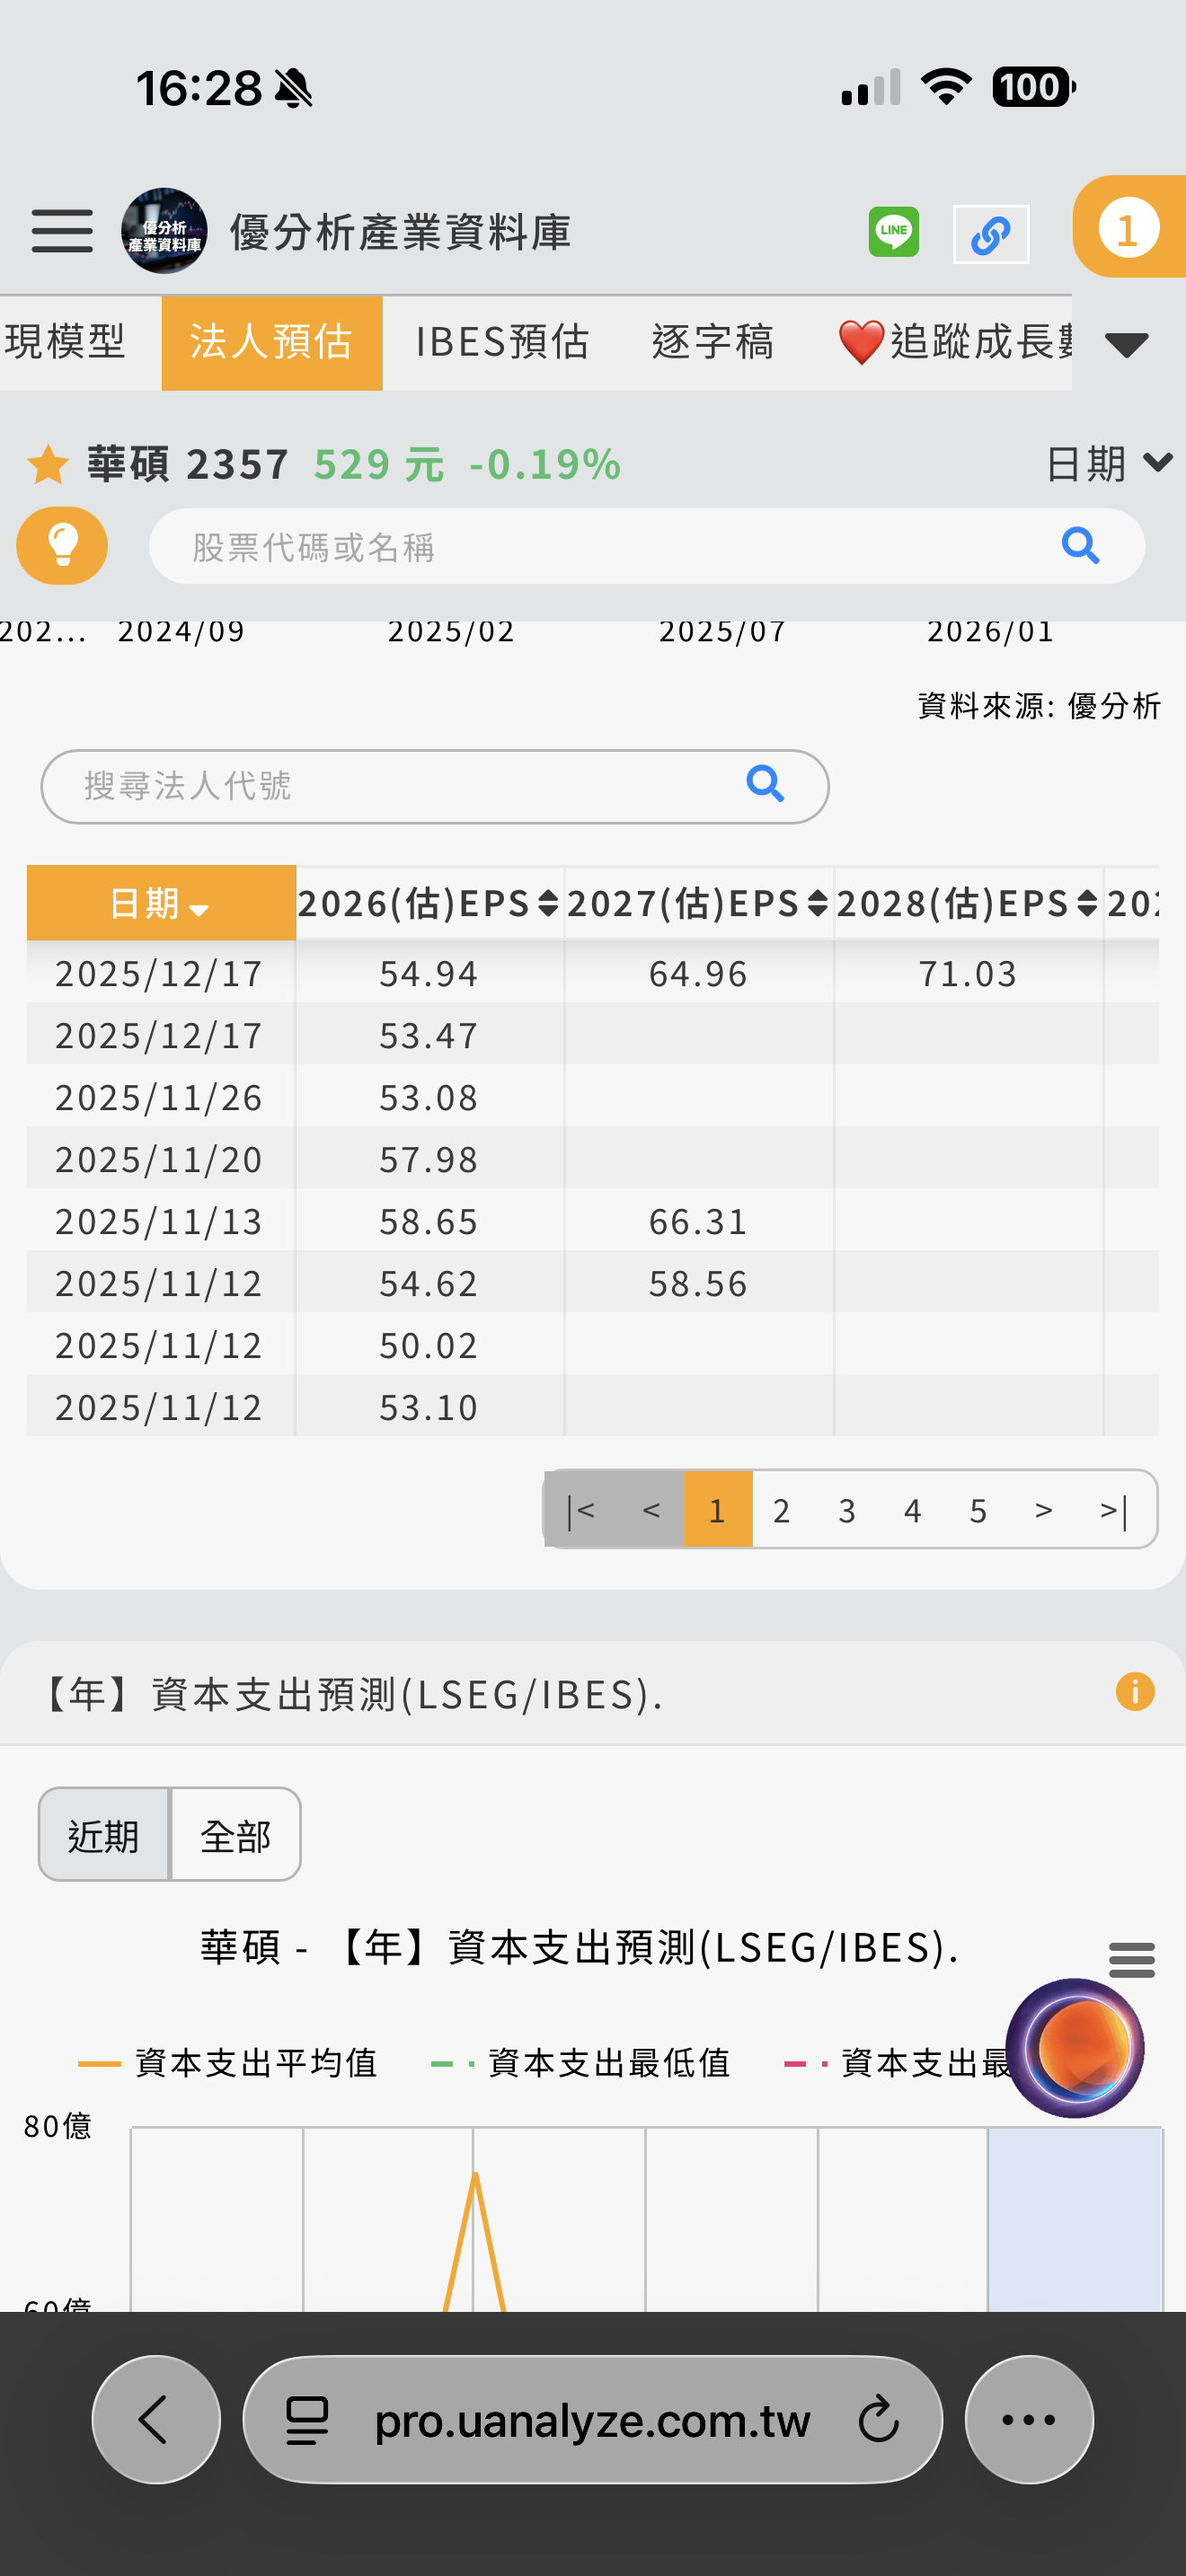
Task: Tap magnifier in 搜尋法人代號 search box
Action: [x=765, y=784]
